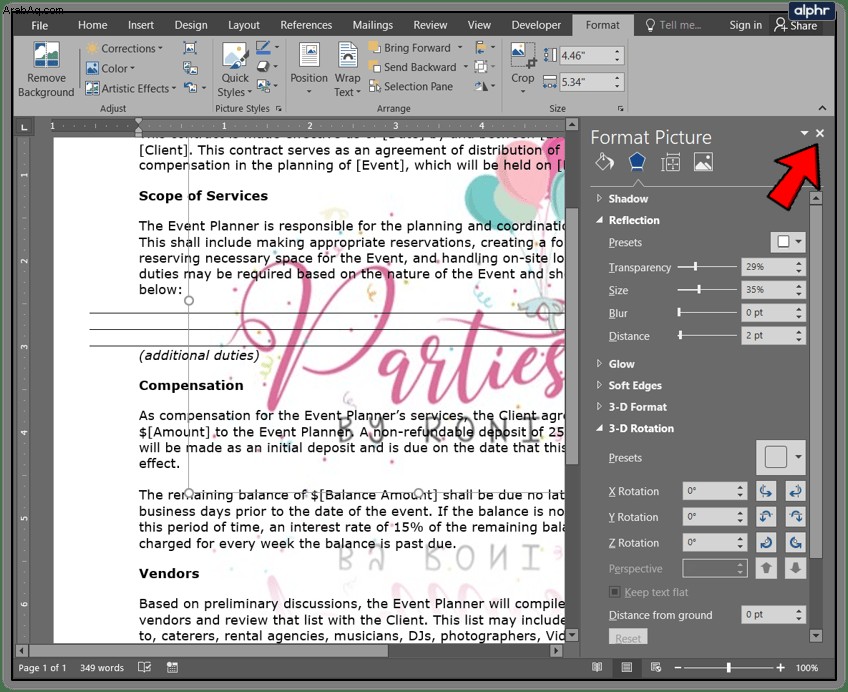
Task: Expand the Shadow section
Action: pos(628,198)
